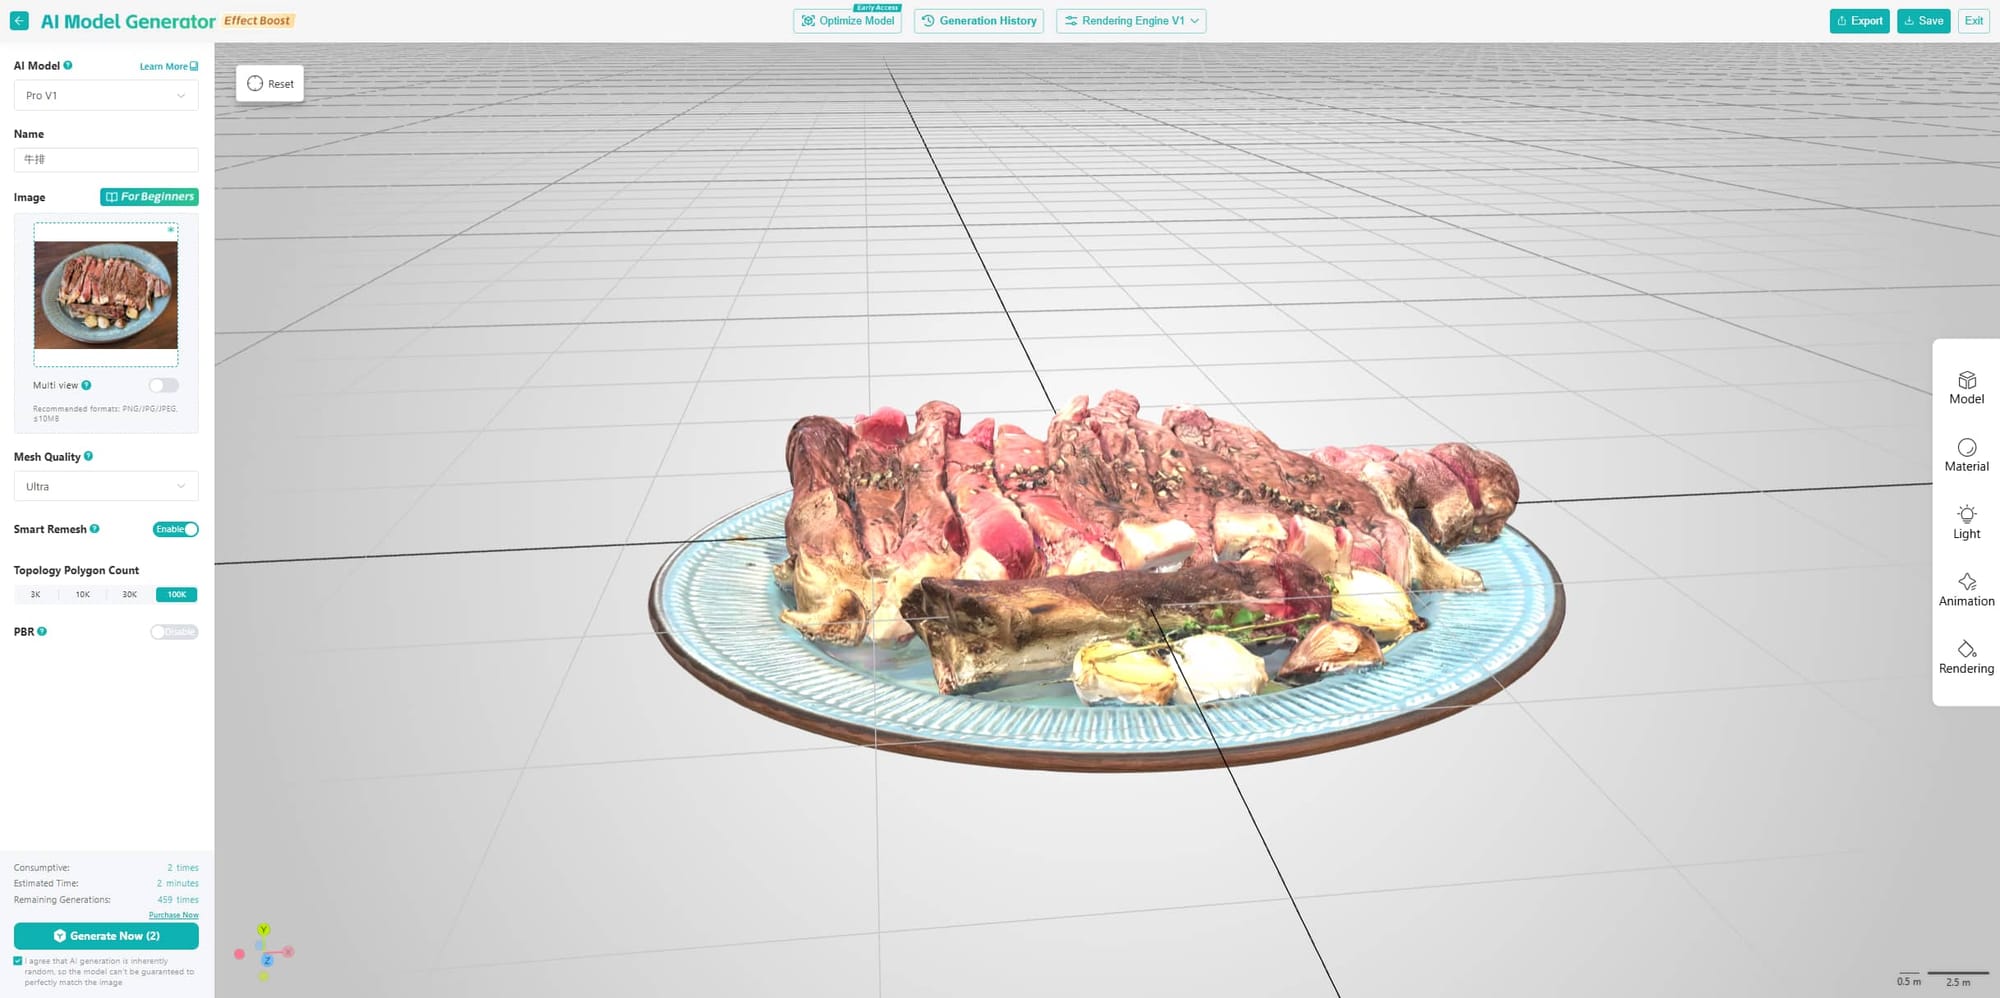Open Generation History
This screenshot has width=2000, height=998.
tap(979, 21)
